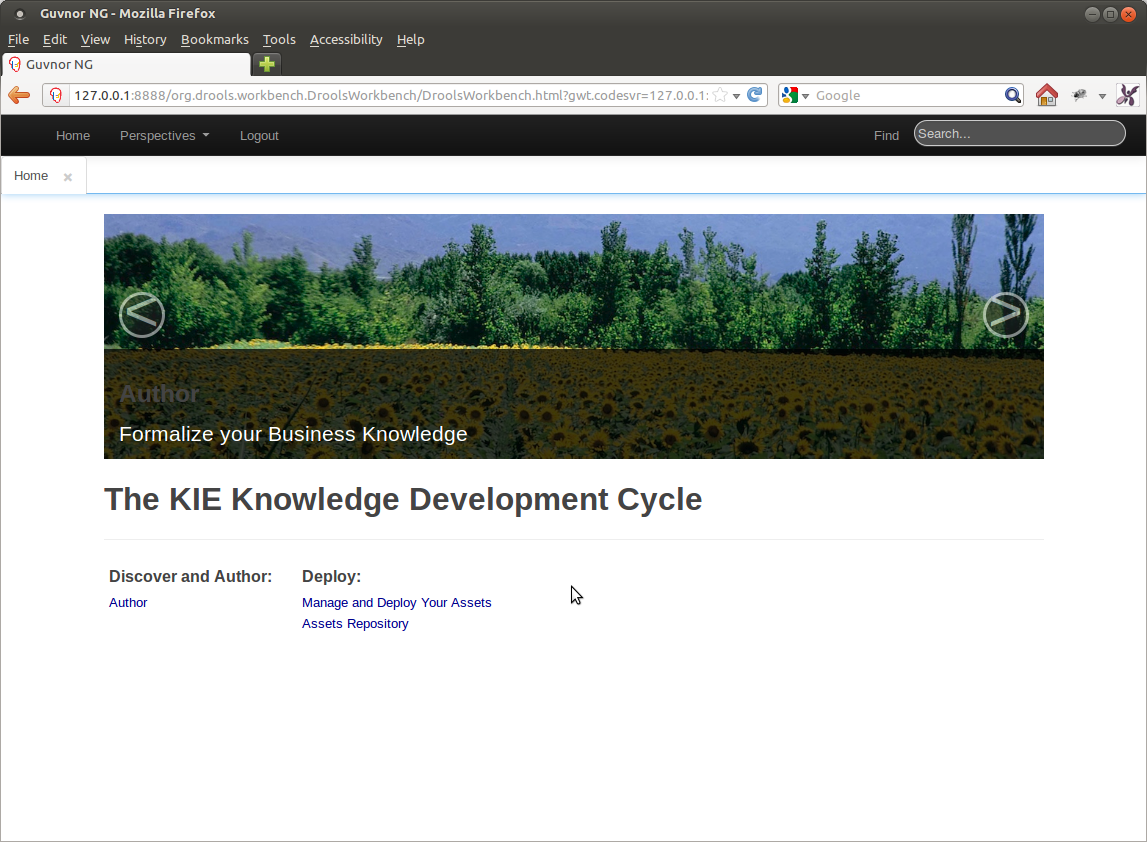Open the search engine selector dropdown
The height and width of the screenshot is (842, 1147).
coord(795,95)
